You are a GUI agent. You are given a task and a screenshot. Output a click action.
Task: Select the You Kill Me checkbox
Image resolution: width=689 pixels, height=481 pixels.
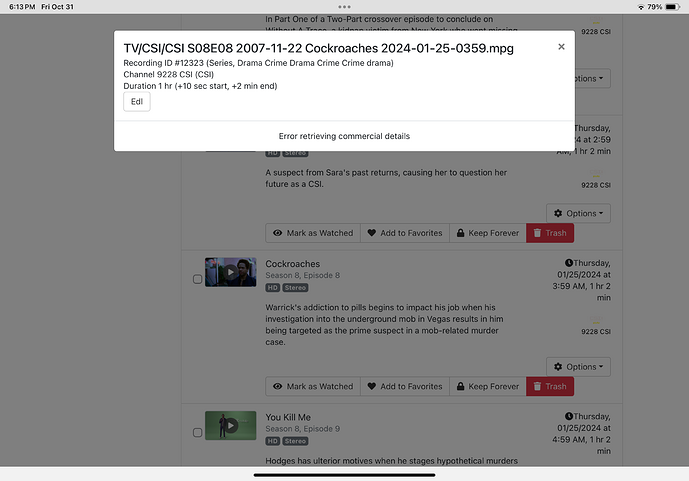click(x=197, y=432)
